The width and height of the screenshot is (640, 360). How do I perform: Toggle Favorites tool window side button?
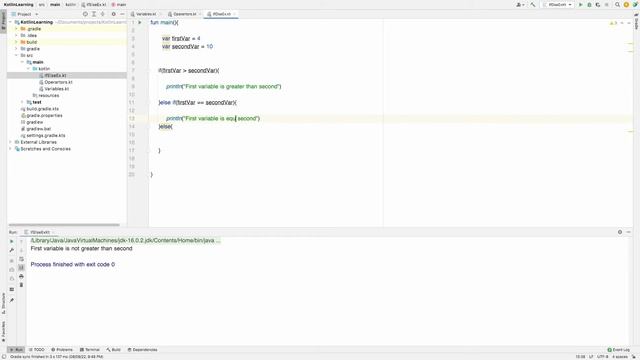(x=3, y=332)
